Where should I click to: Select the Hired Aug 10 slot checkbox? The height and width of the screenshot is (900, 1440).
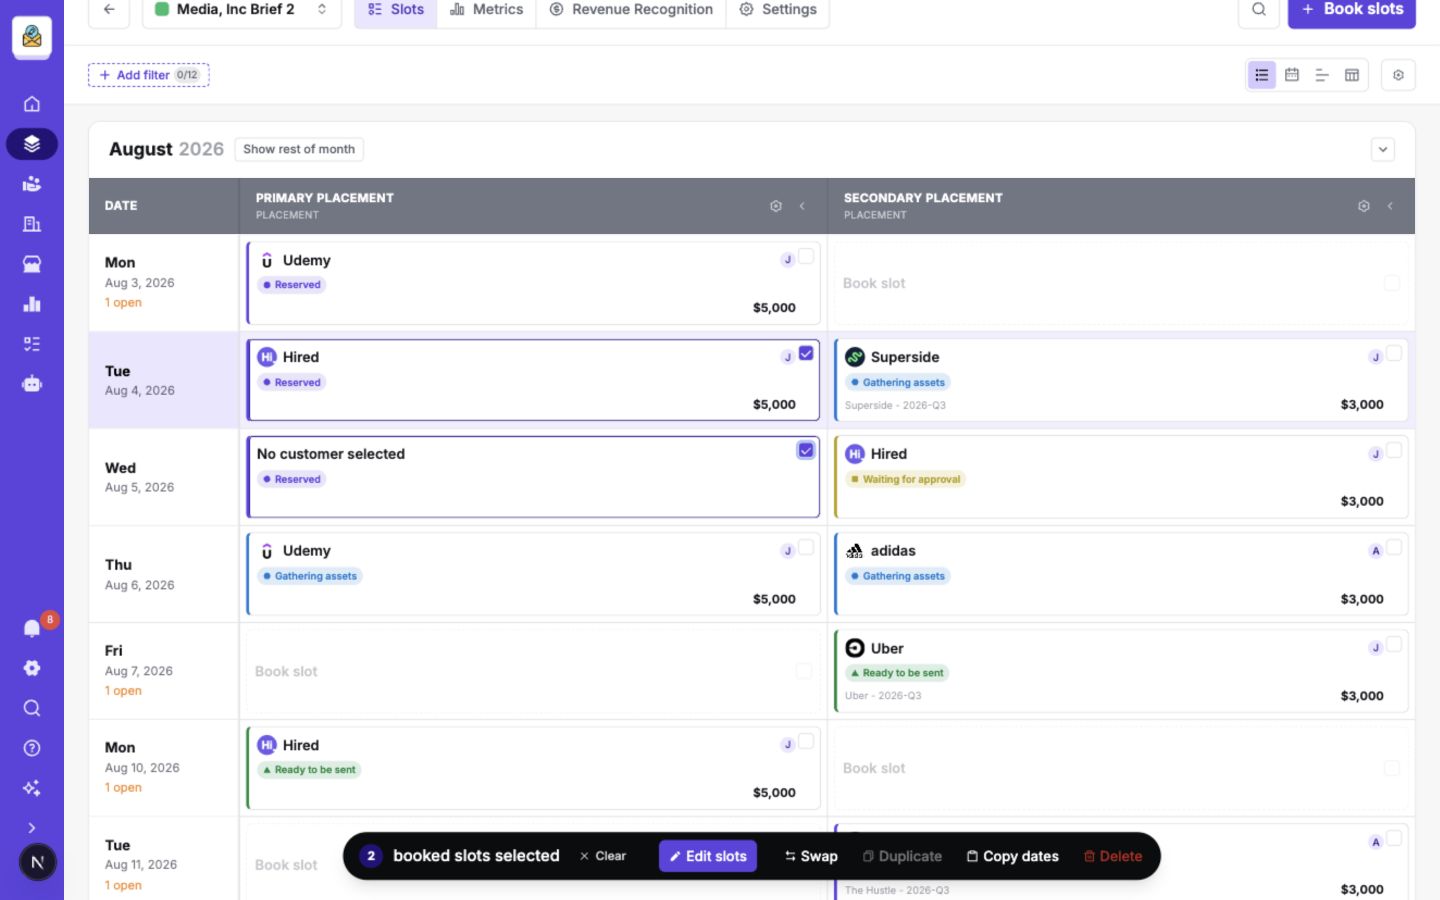[x=806, y=742]
